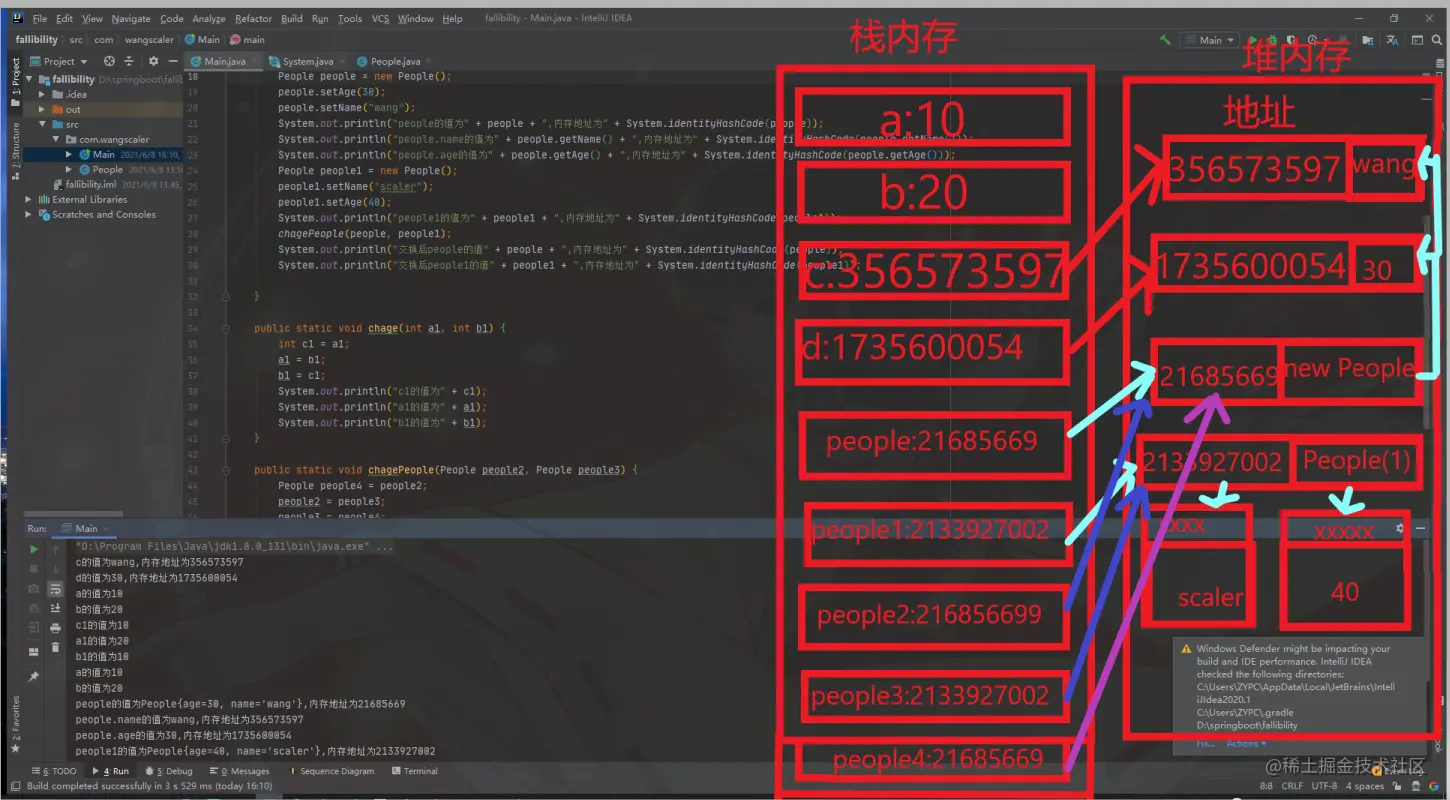Open the Edit menu
The height and width of the screenshot is (800, 1450).
pyautogui.click(x=64, y=18)
